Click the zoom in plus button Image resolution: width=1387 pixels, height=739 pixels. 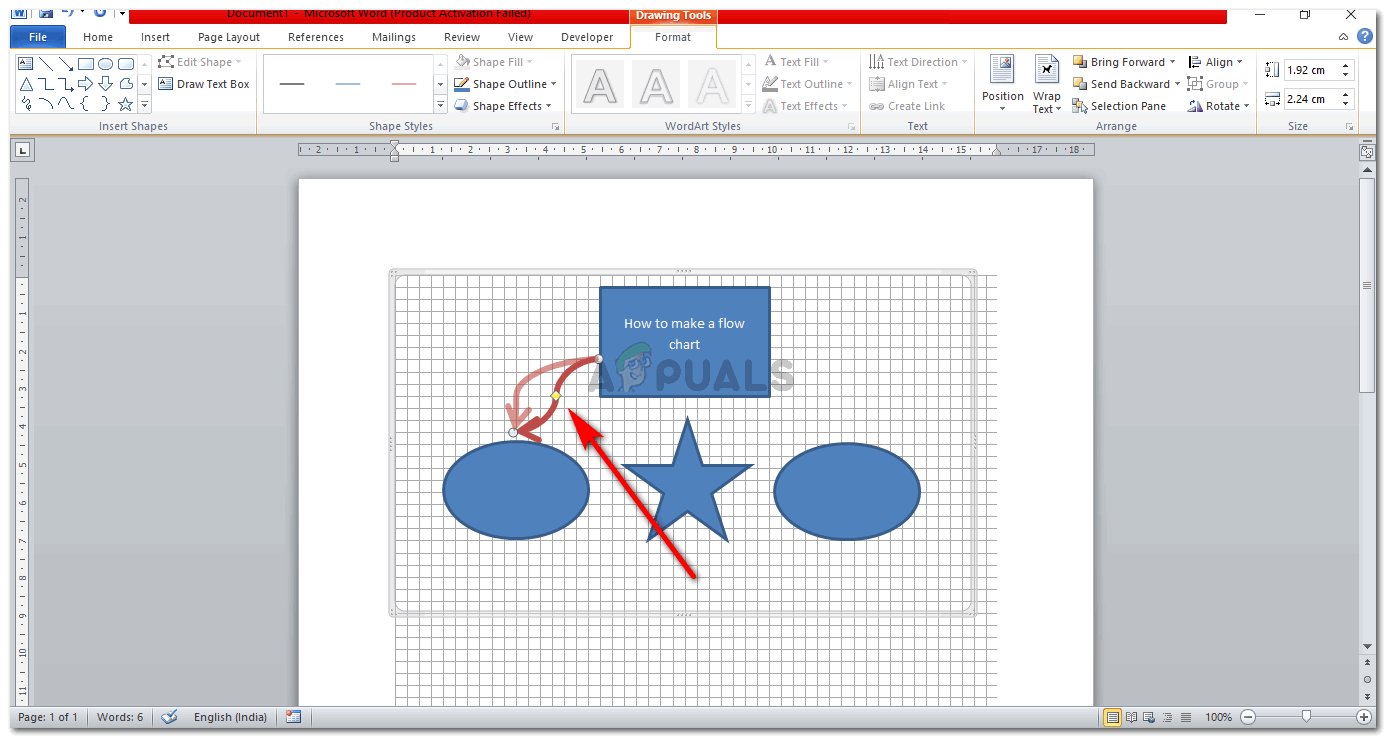click(1364, 717)
